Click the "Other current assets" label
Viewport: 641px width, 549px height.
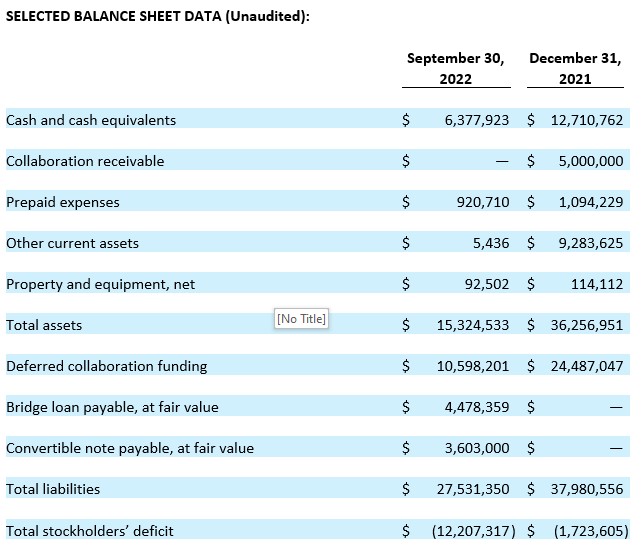[72, 243]
